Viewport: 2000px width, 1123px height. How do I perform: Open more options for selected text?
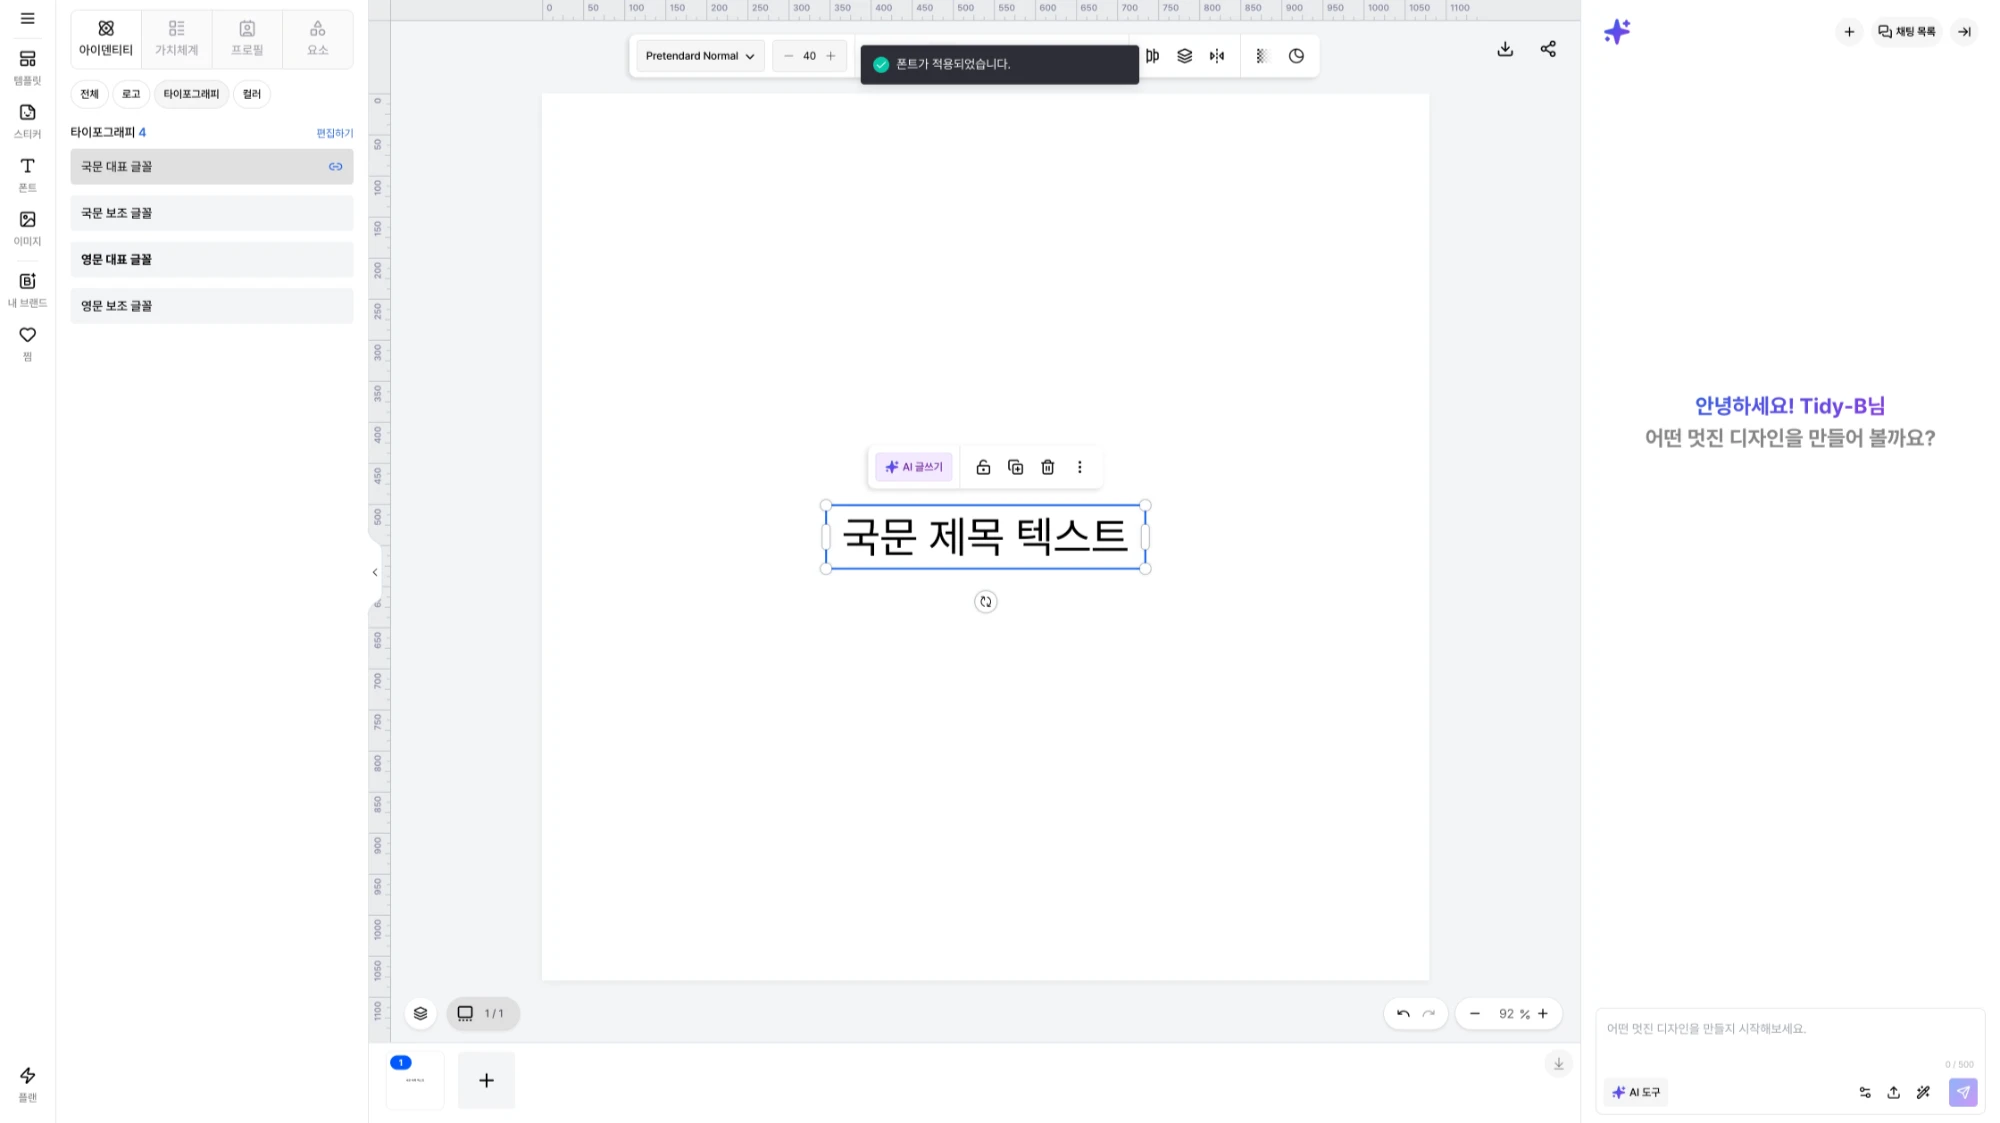click(1080, 467)
